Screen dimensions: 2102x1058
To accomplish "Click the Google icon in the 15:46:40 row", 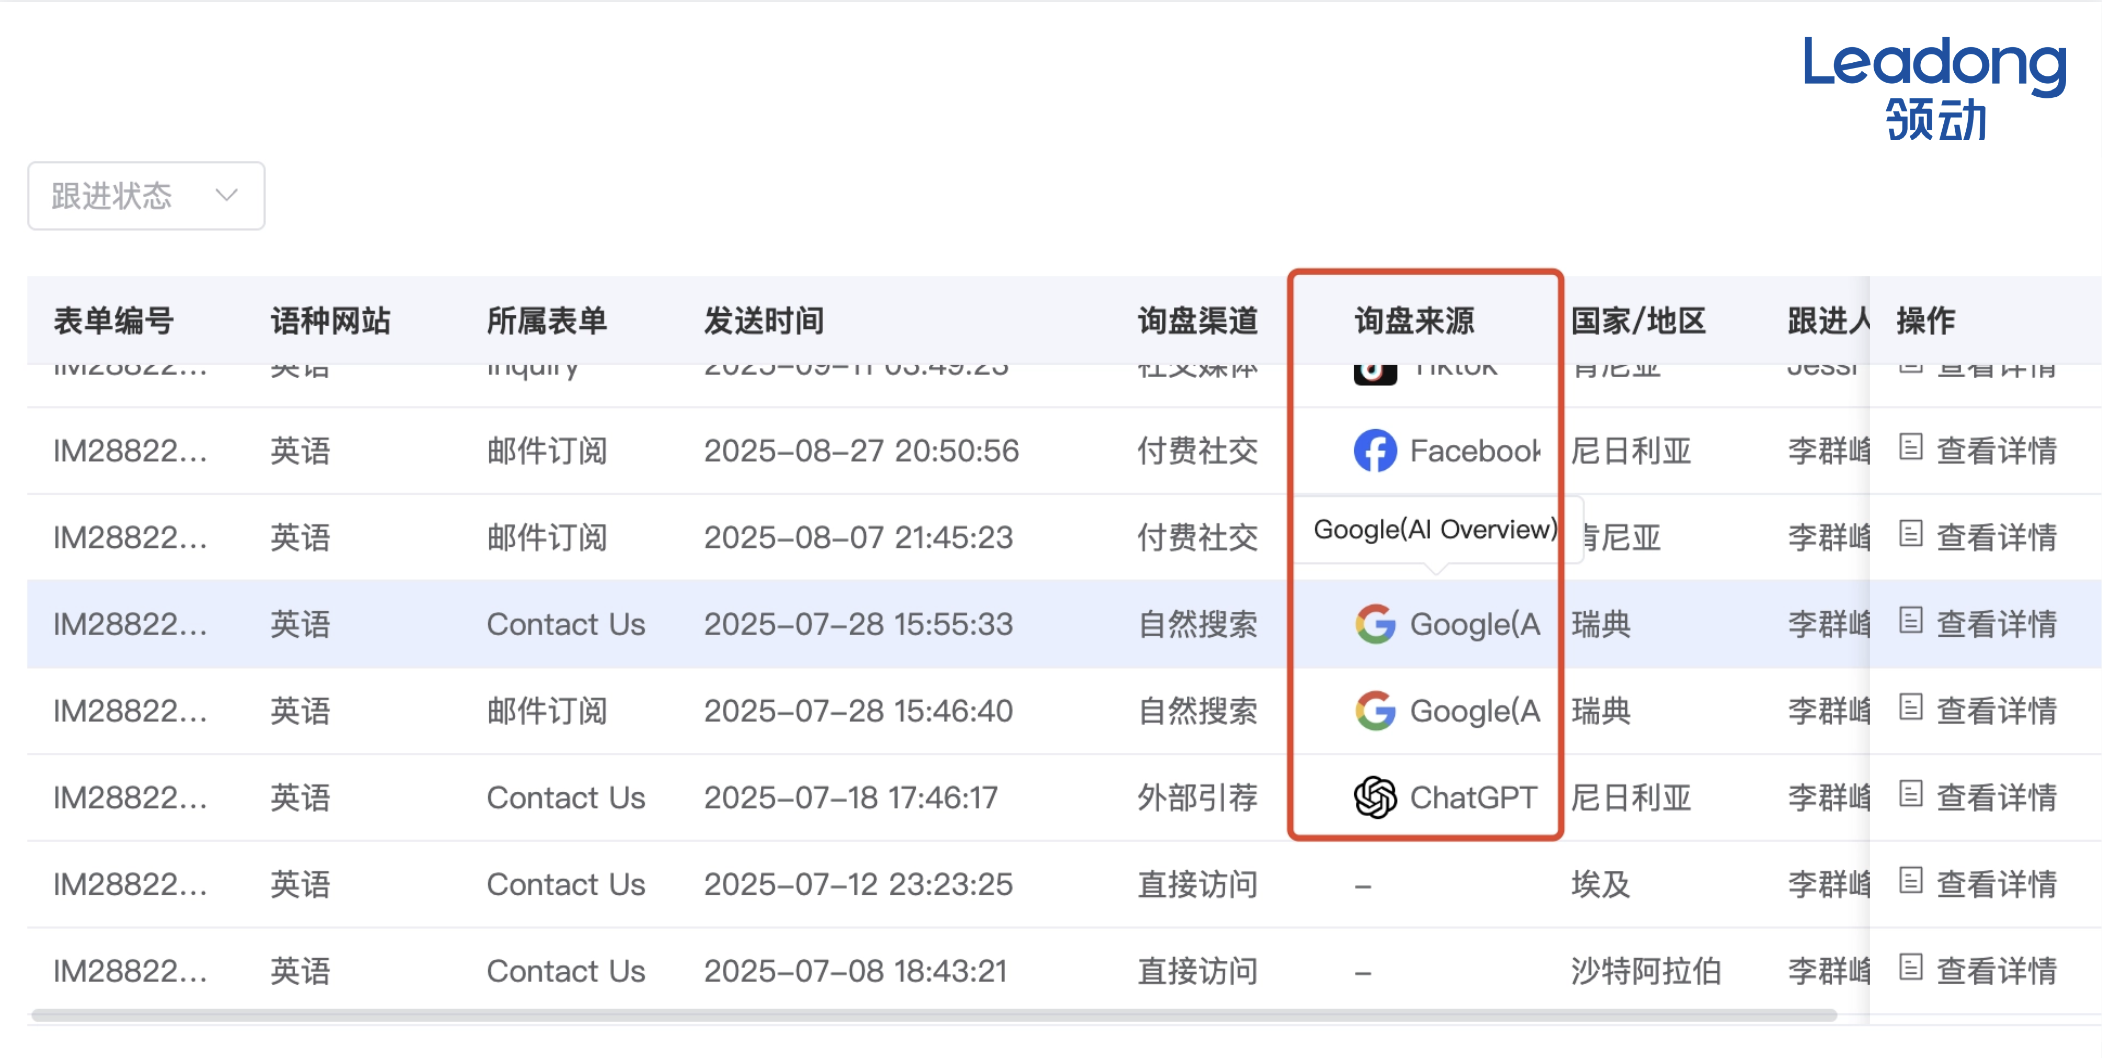I will (1375, 711).
